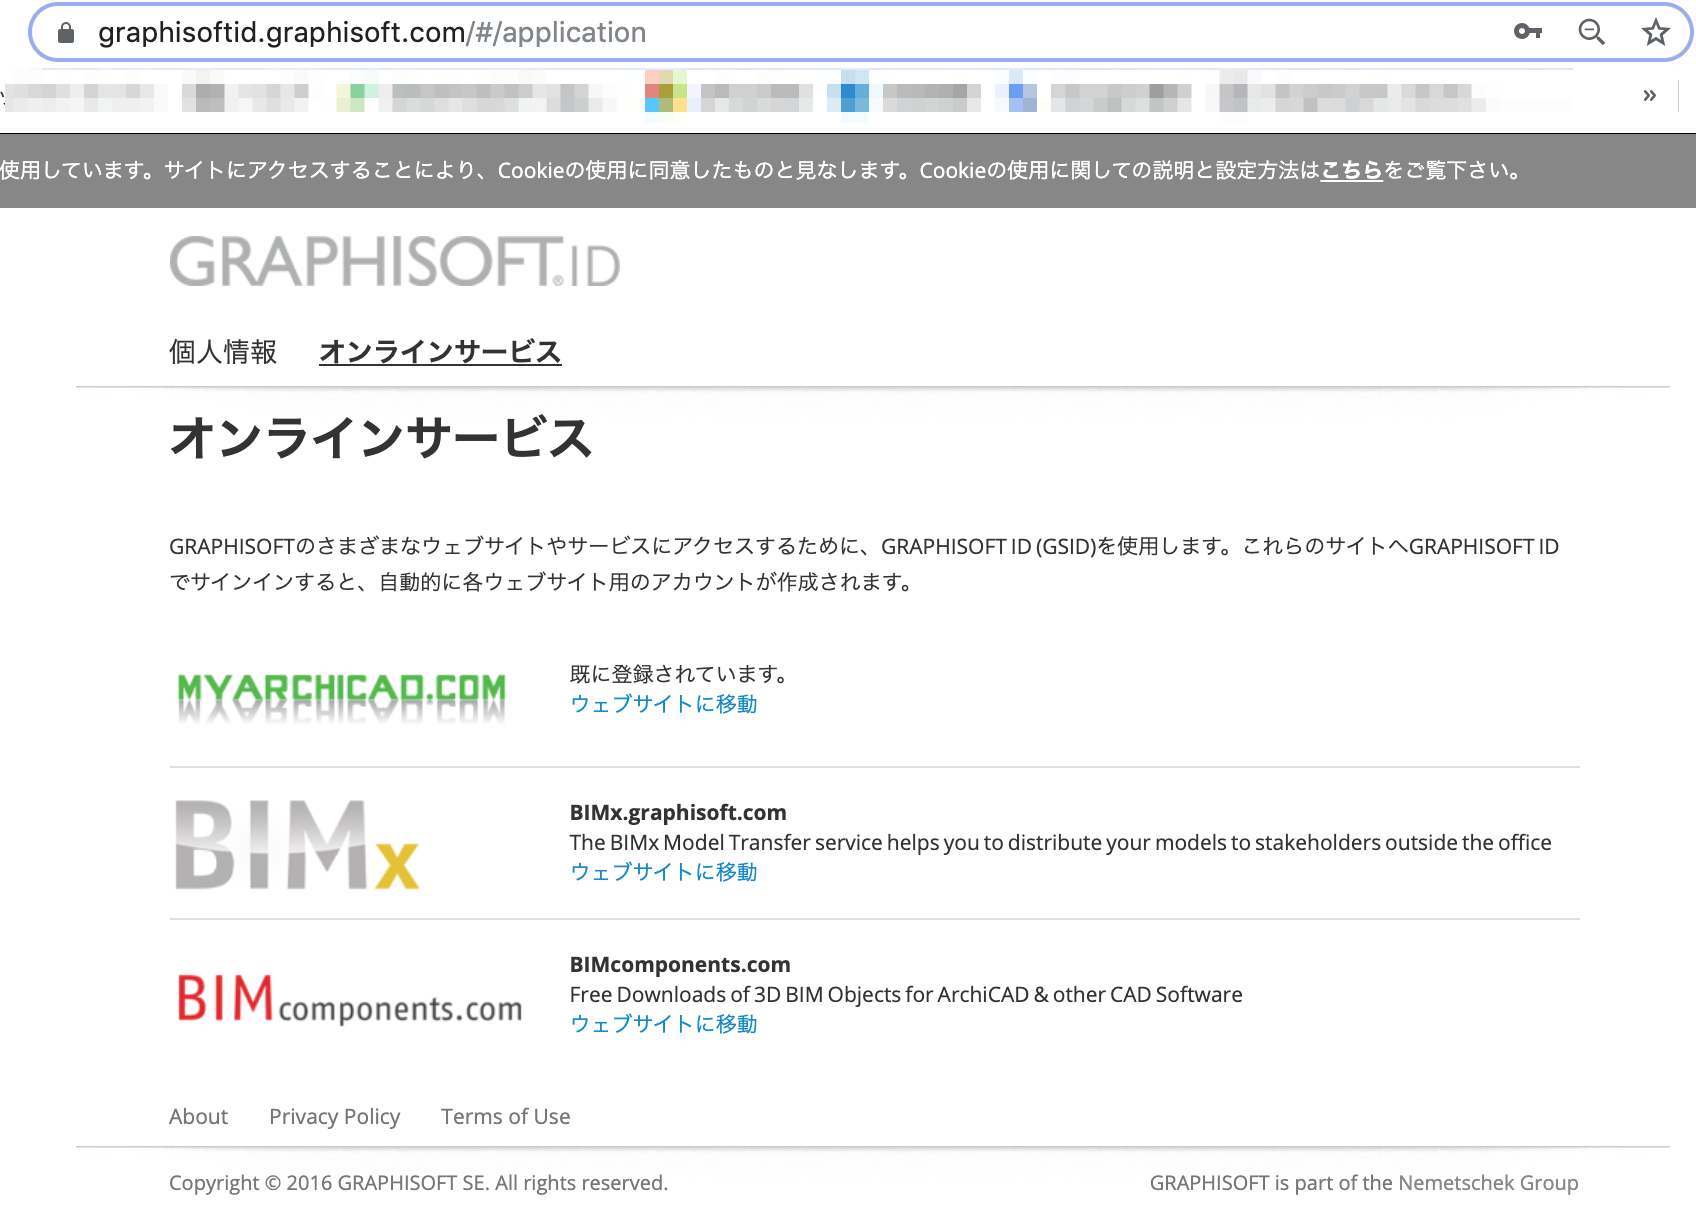Open the Terms of Use footer link
The width and height of the screenshot is (1696, 1220).
pyautogui.click(x=505, y=1116)
